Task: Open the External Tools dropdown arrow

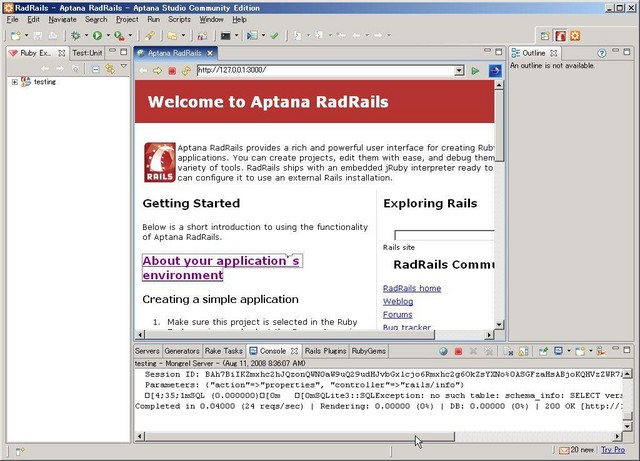Action: coord(130,36)
